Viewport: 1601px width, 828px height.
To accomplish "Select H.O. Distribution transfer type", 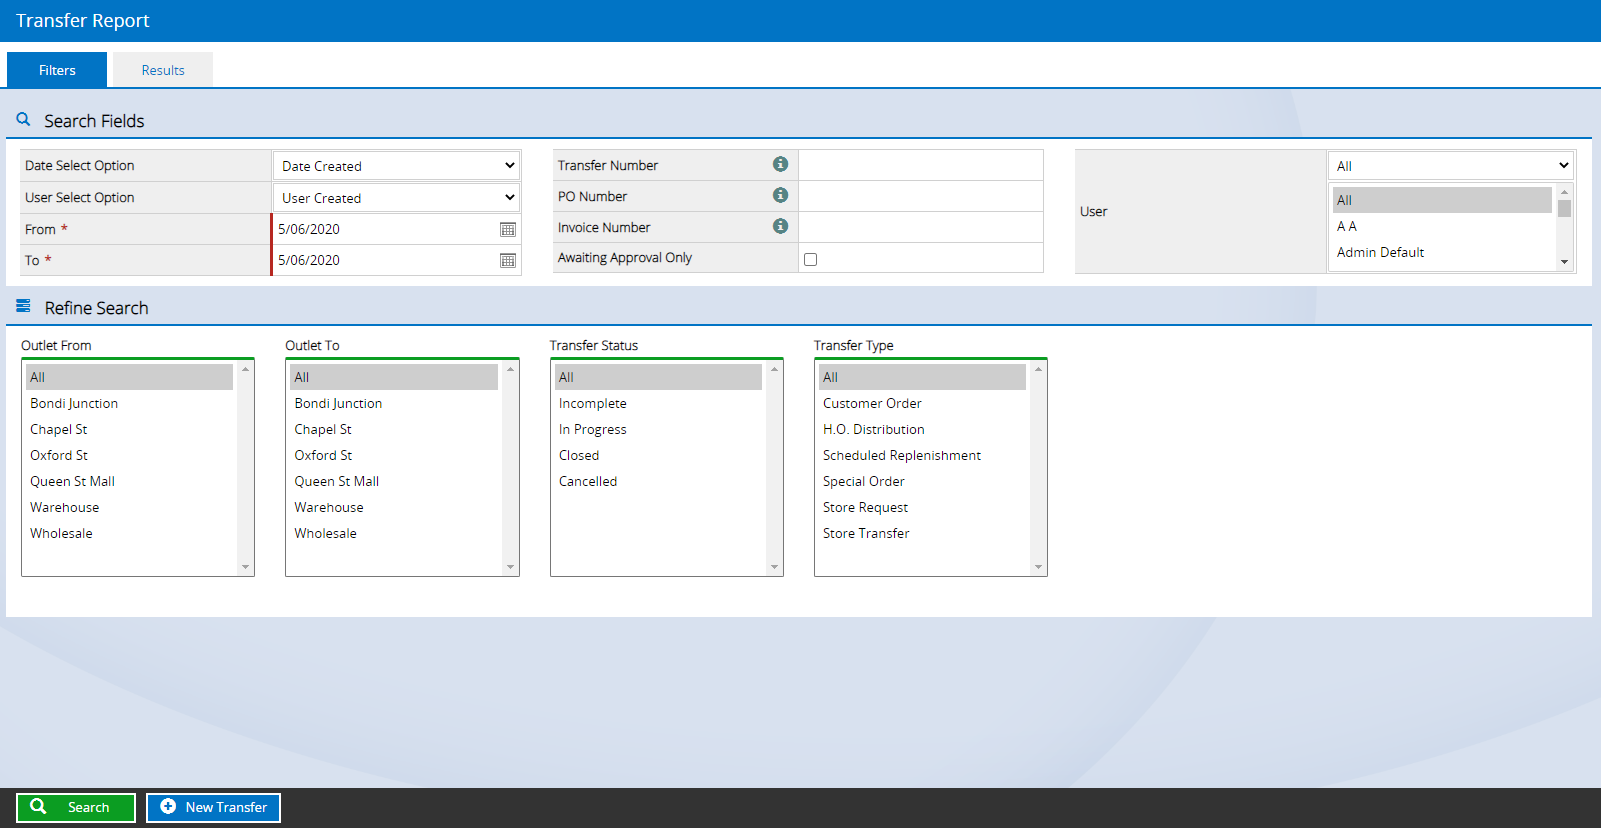I will click(x=922, y=429).
